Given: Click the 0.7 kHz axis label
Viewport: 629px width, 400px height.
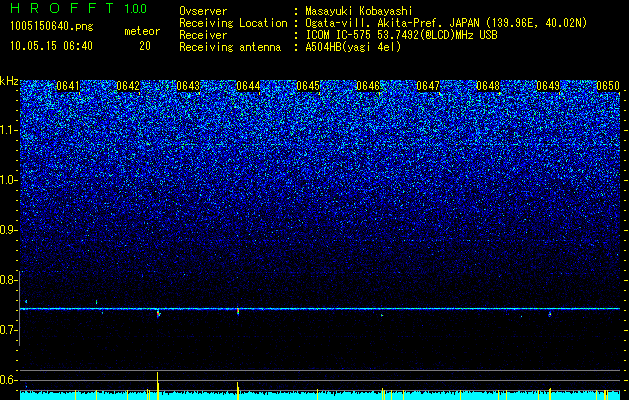Looking at the screenshot, I should click(8, 330).
